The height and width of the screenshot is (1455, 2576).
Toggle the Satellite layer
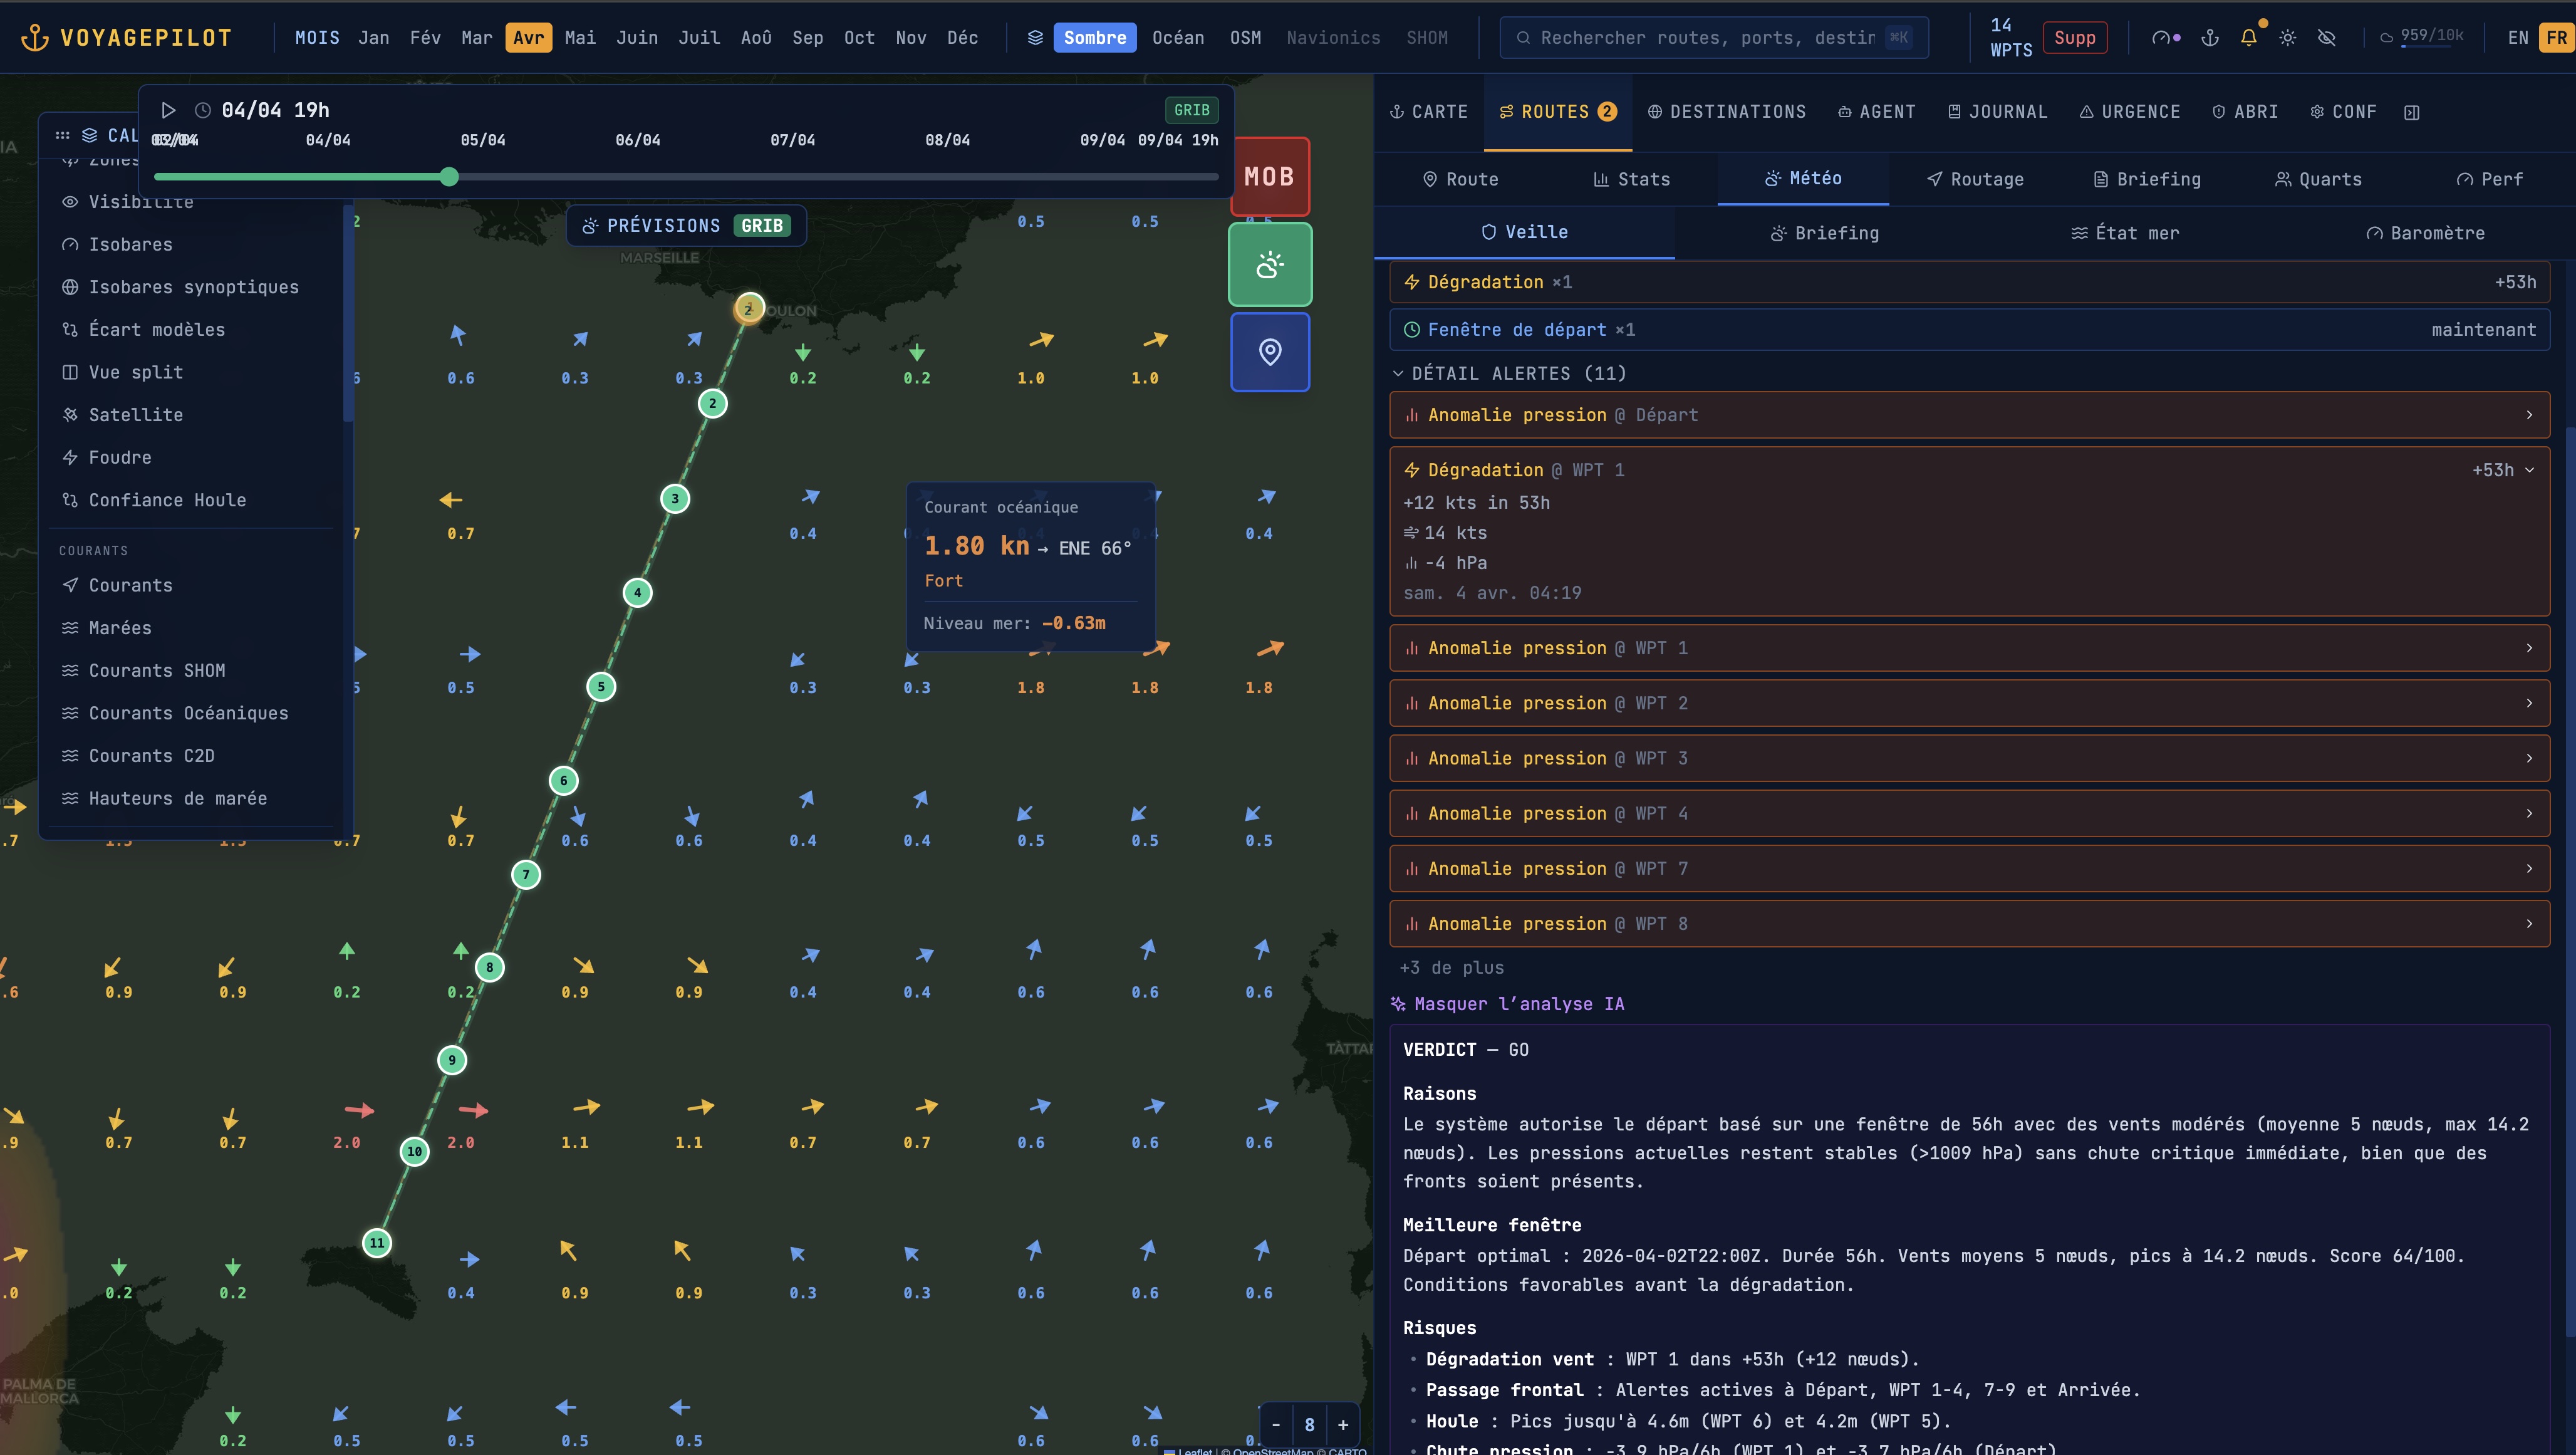click(x=135, y=415)
